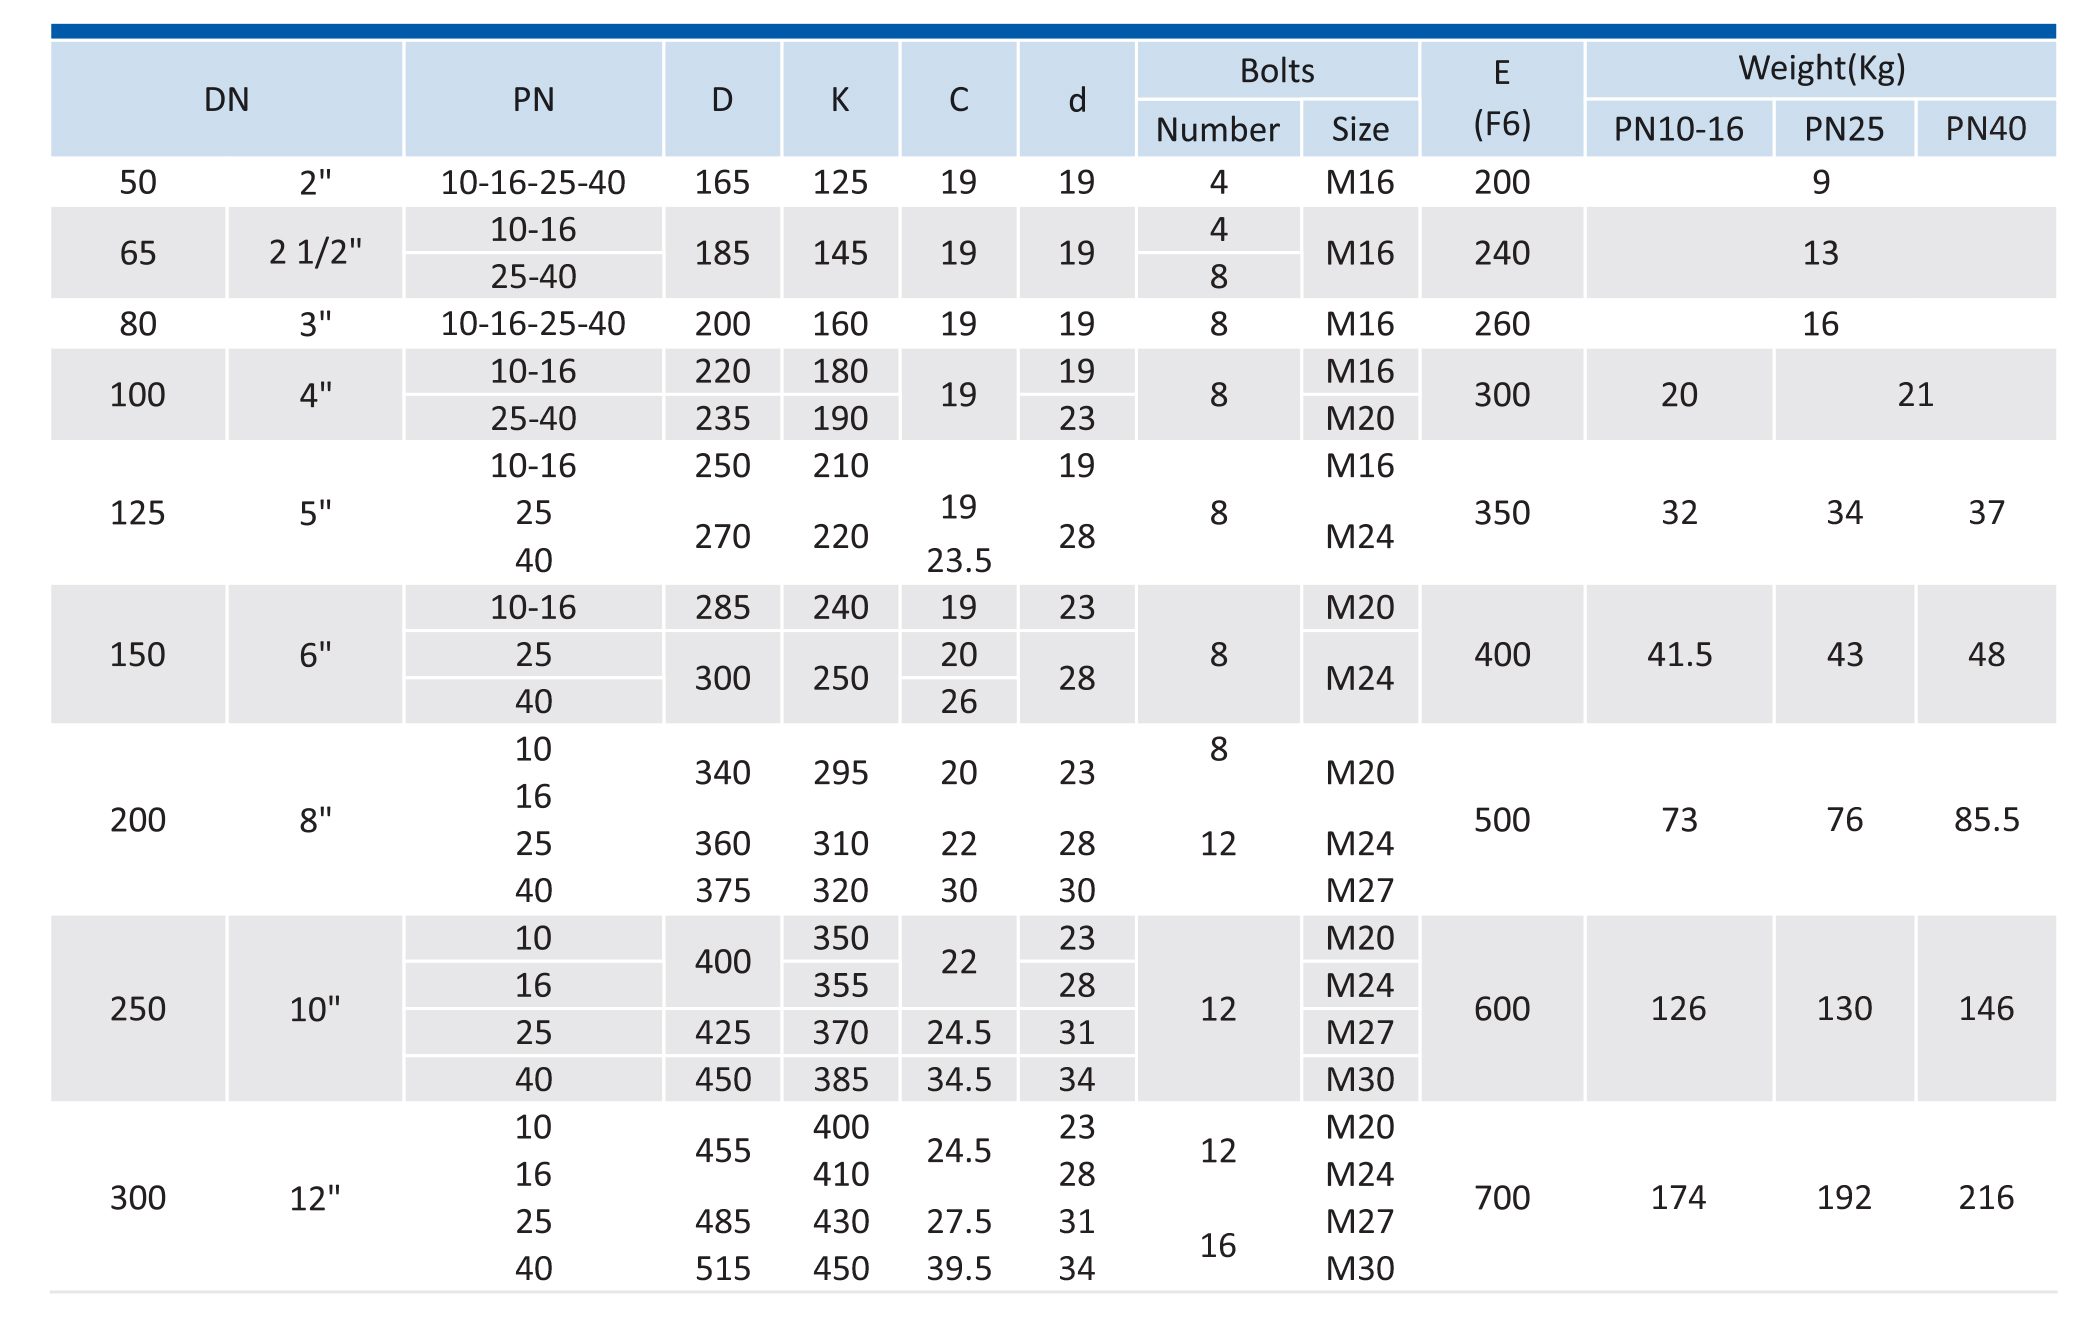This screenshot has width=2098, height=1317.
Task: Click the 41.5 weight cell
Action: 1679,654
